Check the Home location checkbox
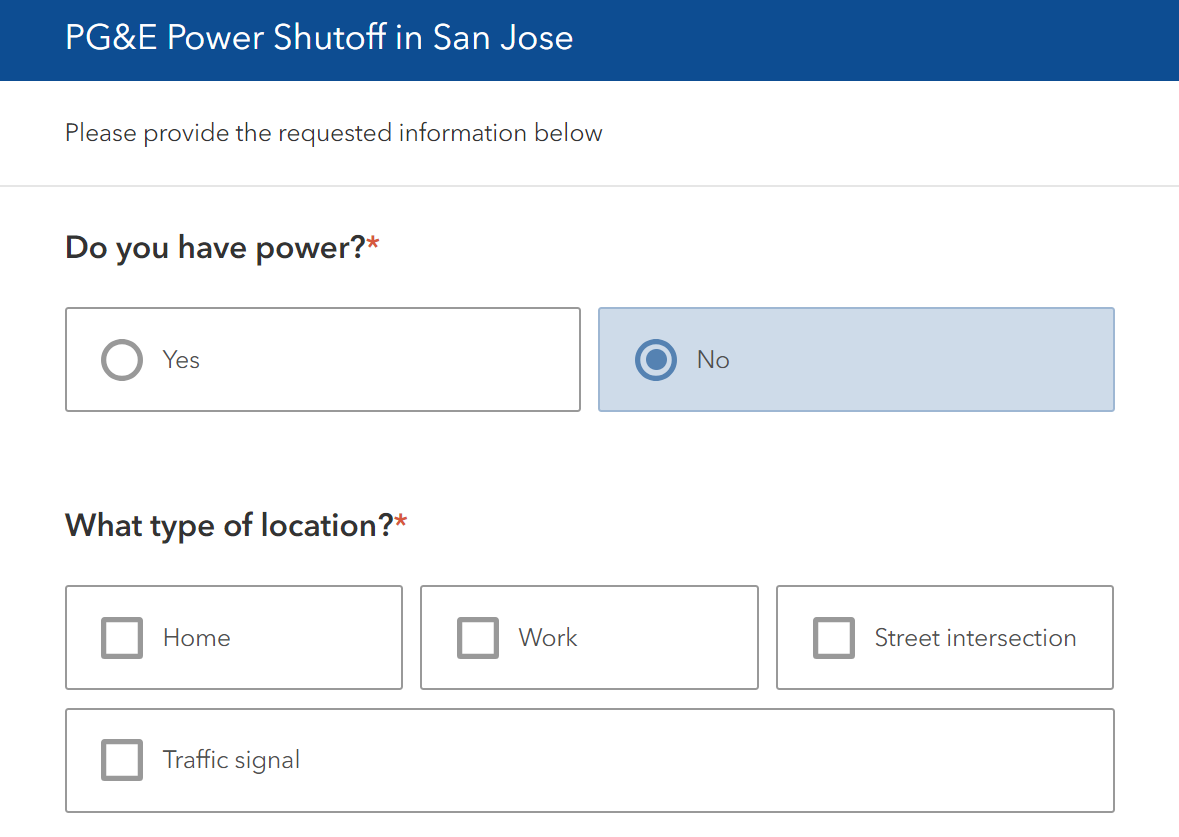Viewport: 1179px width, 837px height. (122, 638)
